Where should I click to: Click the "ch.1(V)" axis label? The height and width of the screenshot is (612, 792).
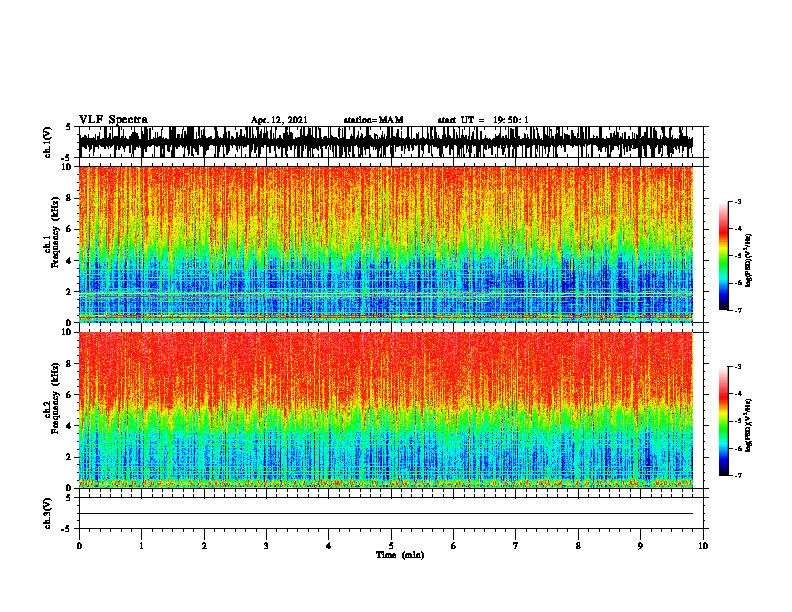point(48,142)
